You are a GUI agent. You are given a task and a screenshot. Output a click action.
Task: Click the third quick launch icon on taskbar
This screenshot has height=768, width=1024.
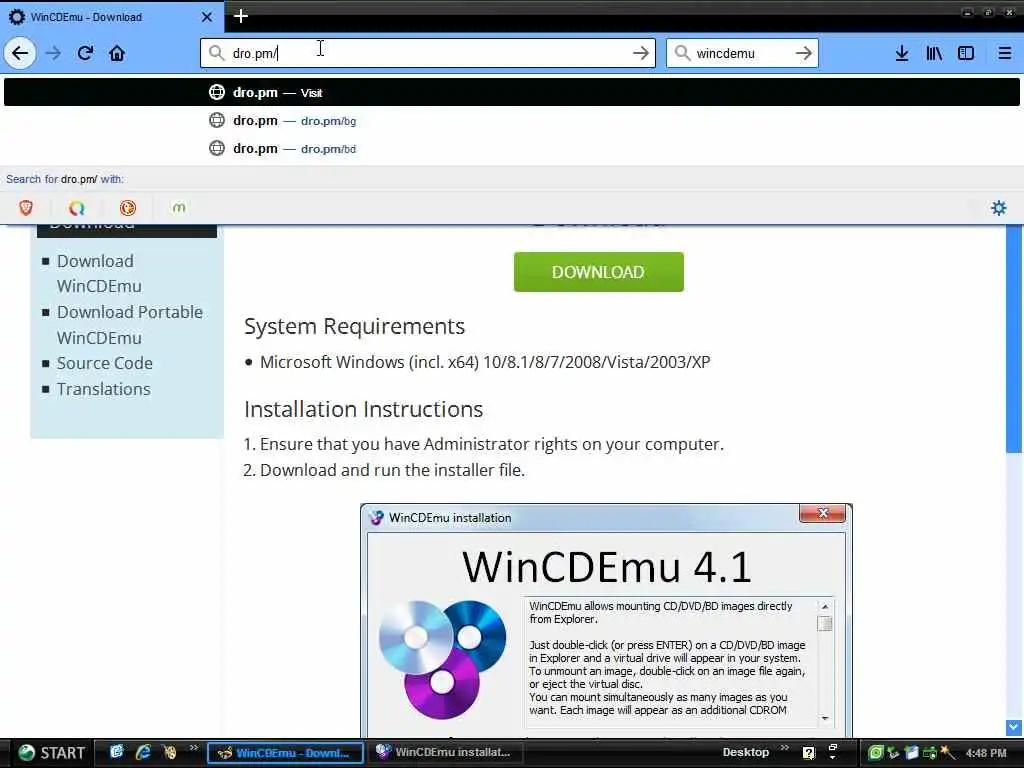pos(170,752)
